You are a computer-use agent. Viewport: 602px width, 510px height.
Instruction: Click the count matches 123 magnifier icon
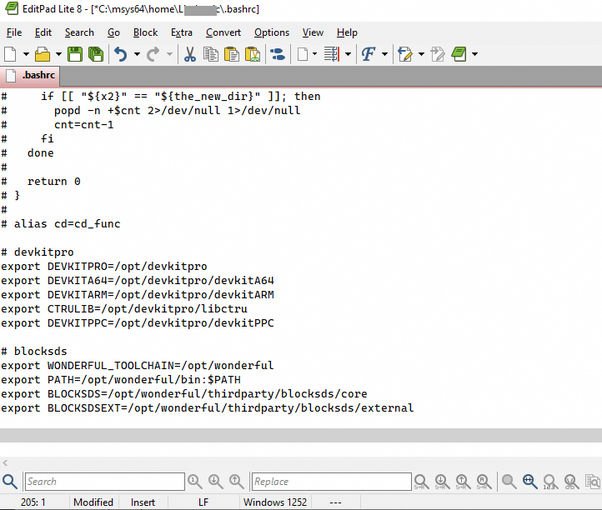click(551, 482)
